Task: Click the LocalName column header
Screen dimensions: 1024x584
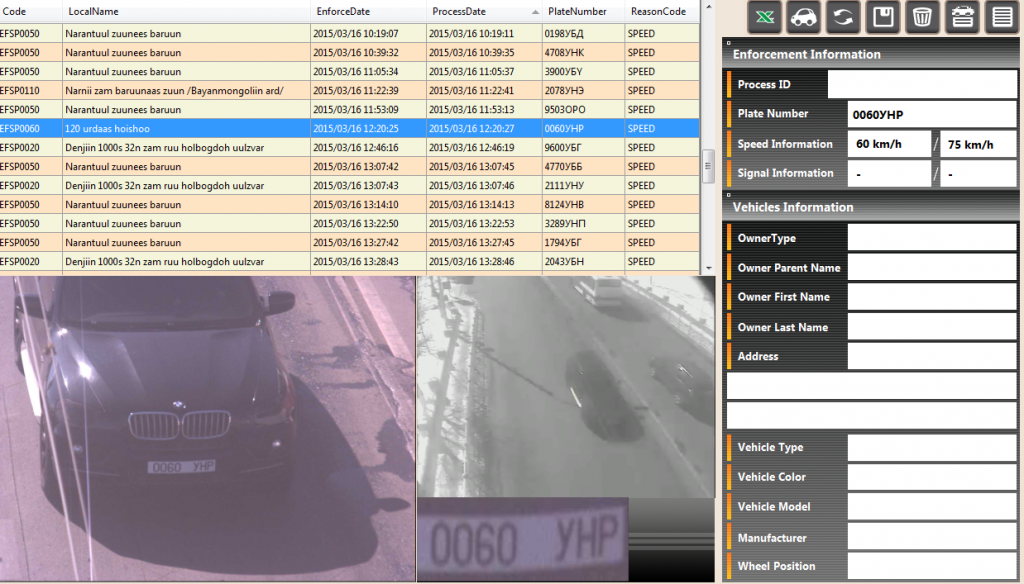Action: tap(93, 11)
